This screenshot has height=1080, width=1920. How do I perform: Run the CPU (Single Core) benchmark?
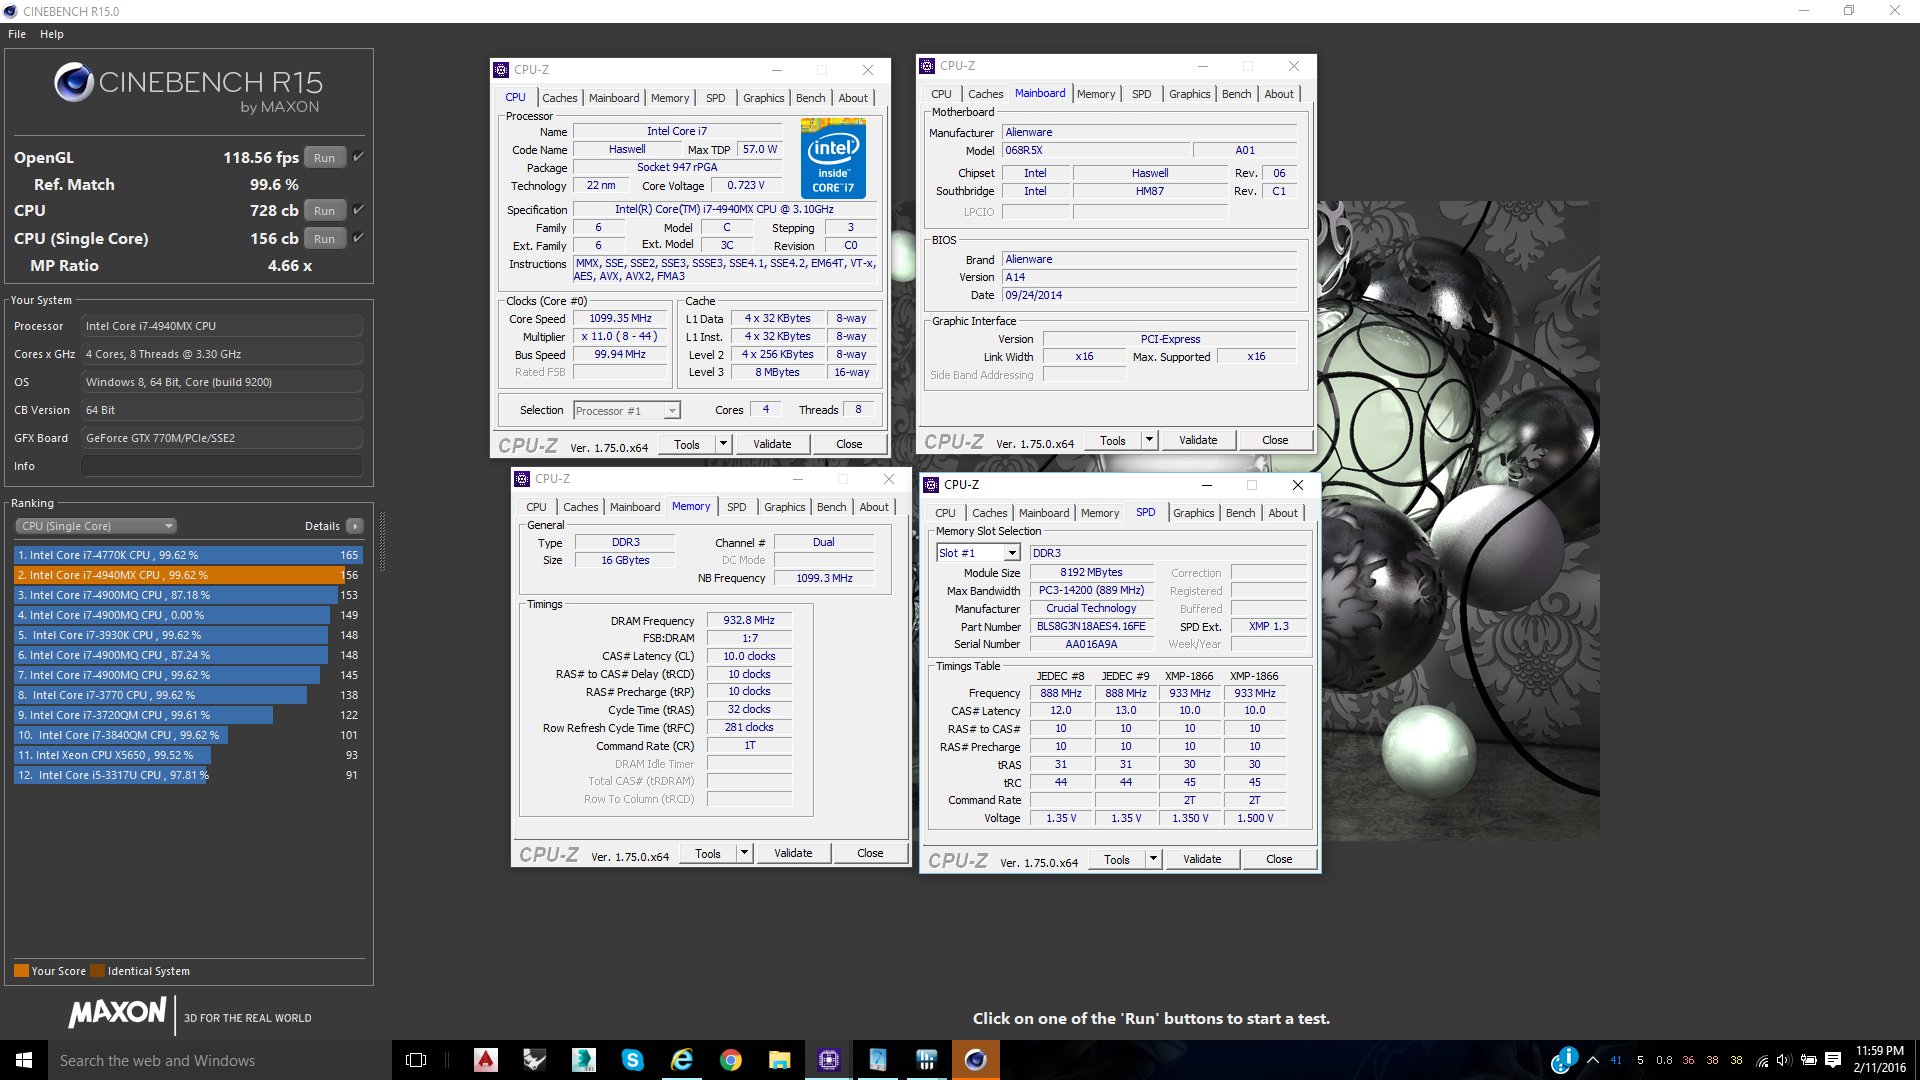coord(324,239)
